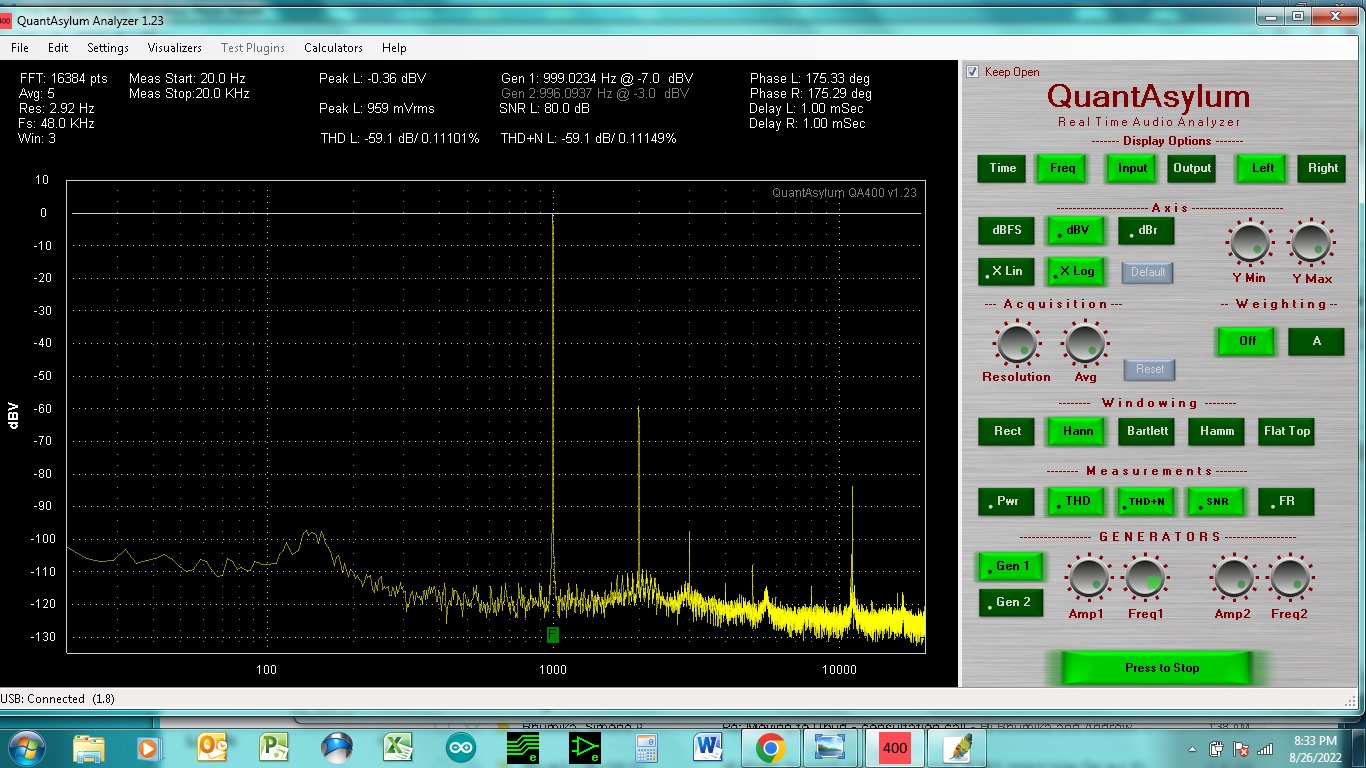Open the Calculator from the taskbar
The height and width of the screenshot is (768, 1366).
point(646,747)
